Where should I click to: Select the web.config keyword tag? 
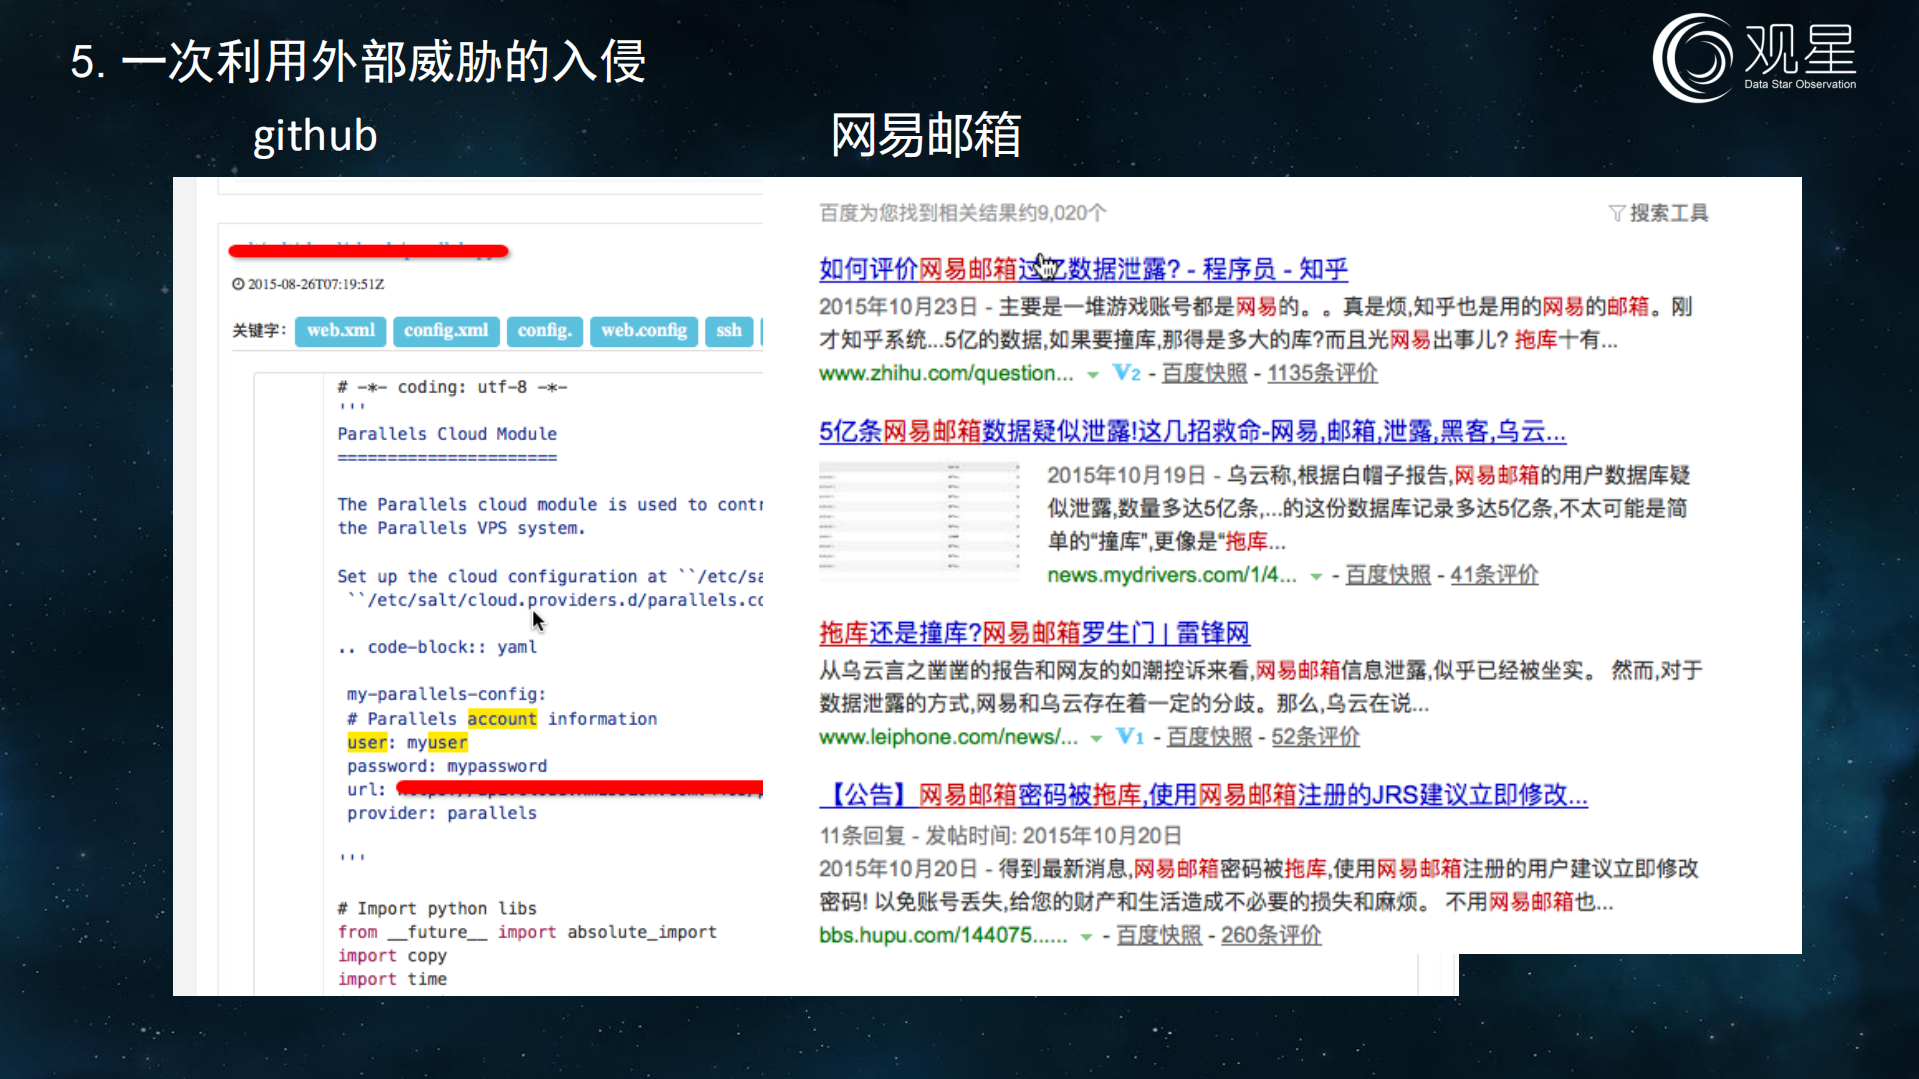643,330
